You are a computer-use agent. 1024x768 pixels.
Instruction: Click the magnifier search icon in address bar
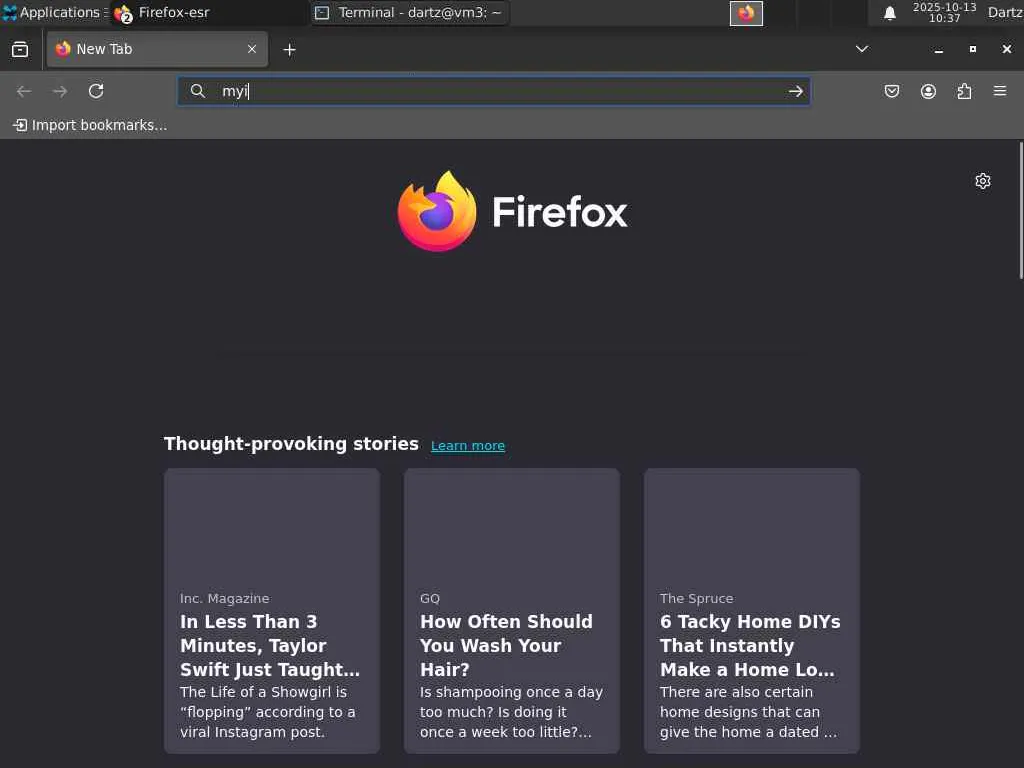coord(197,91)
